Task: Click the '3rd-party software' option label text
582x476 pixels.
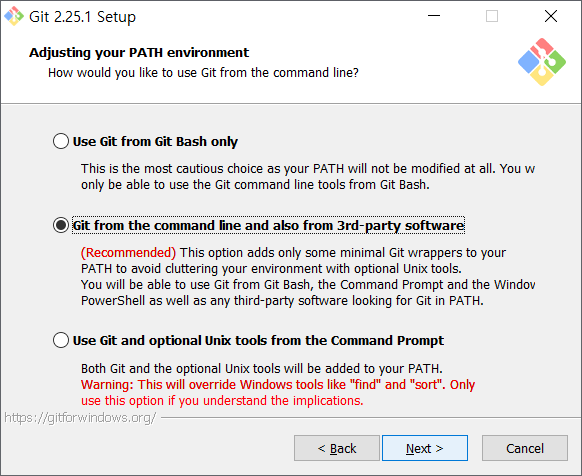Action: click(268, 225)
